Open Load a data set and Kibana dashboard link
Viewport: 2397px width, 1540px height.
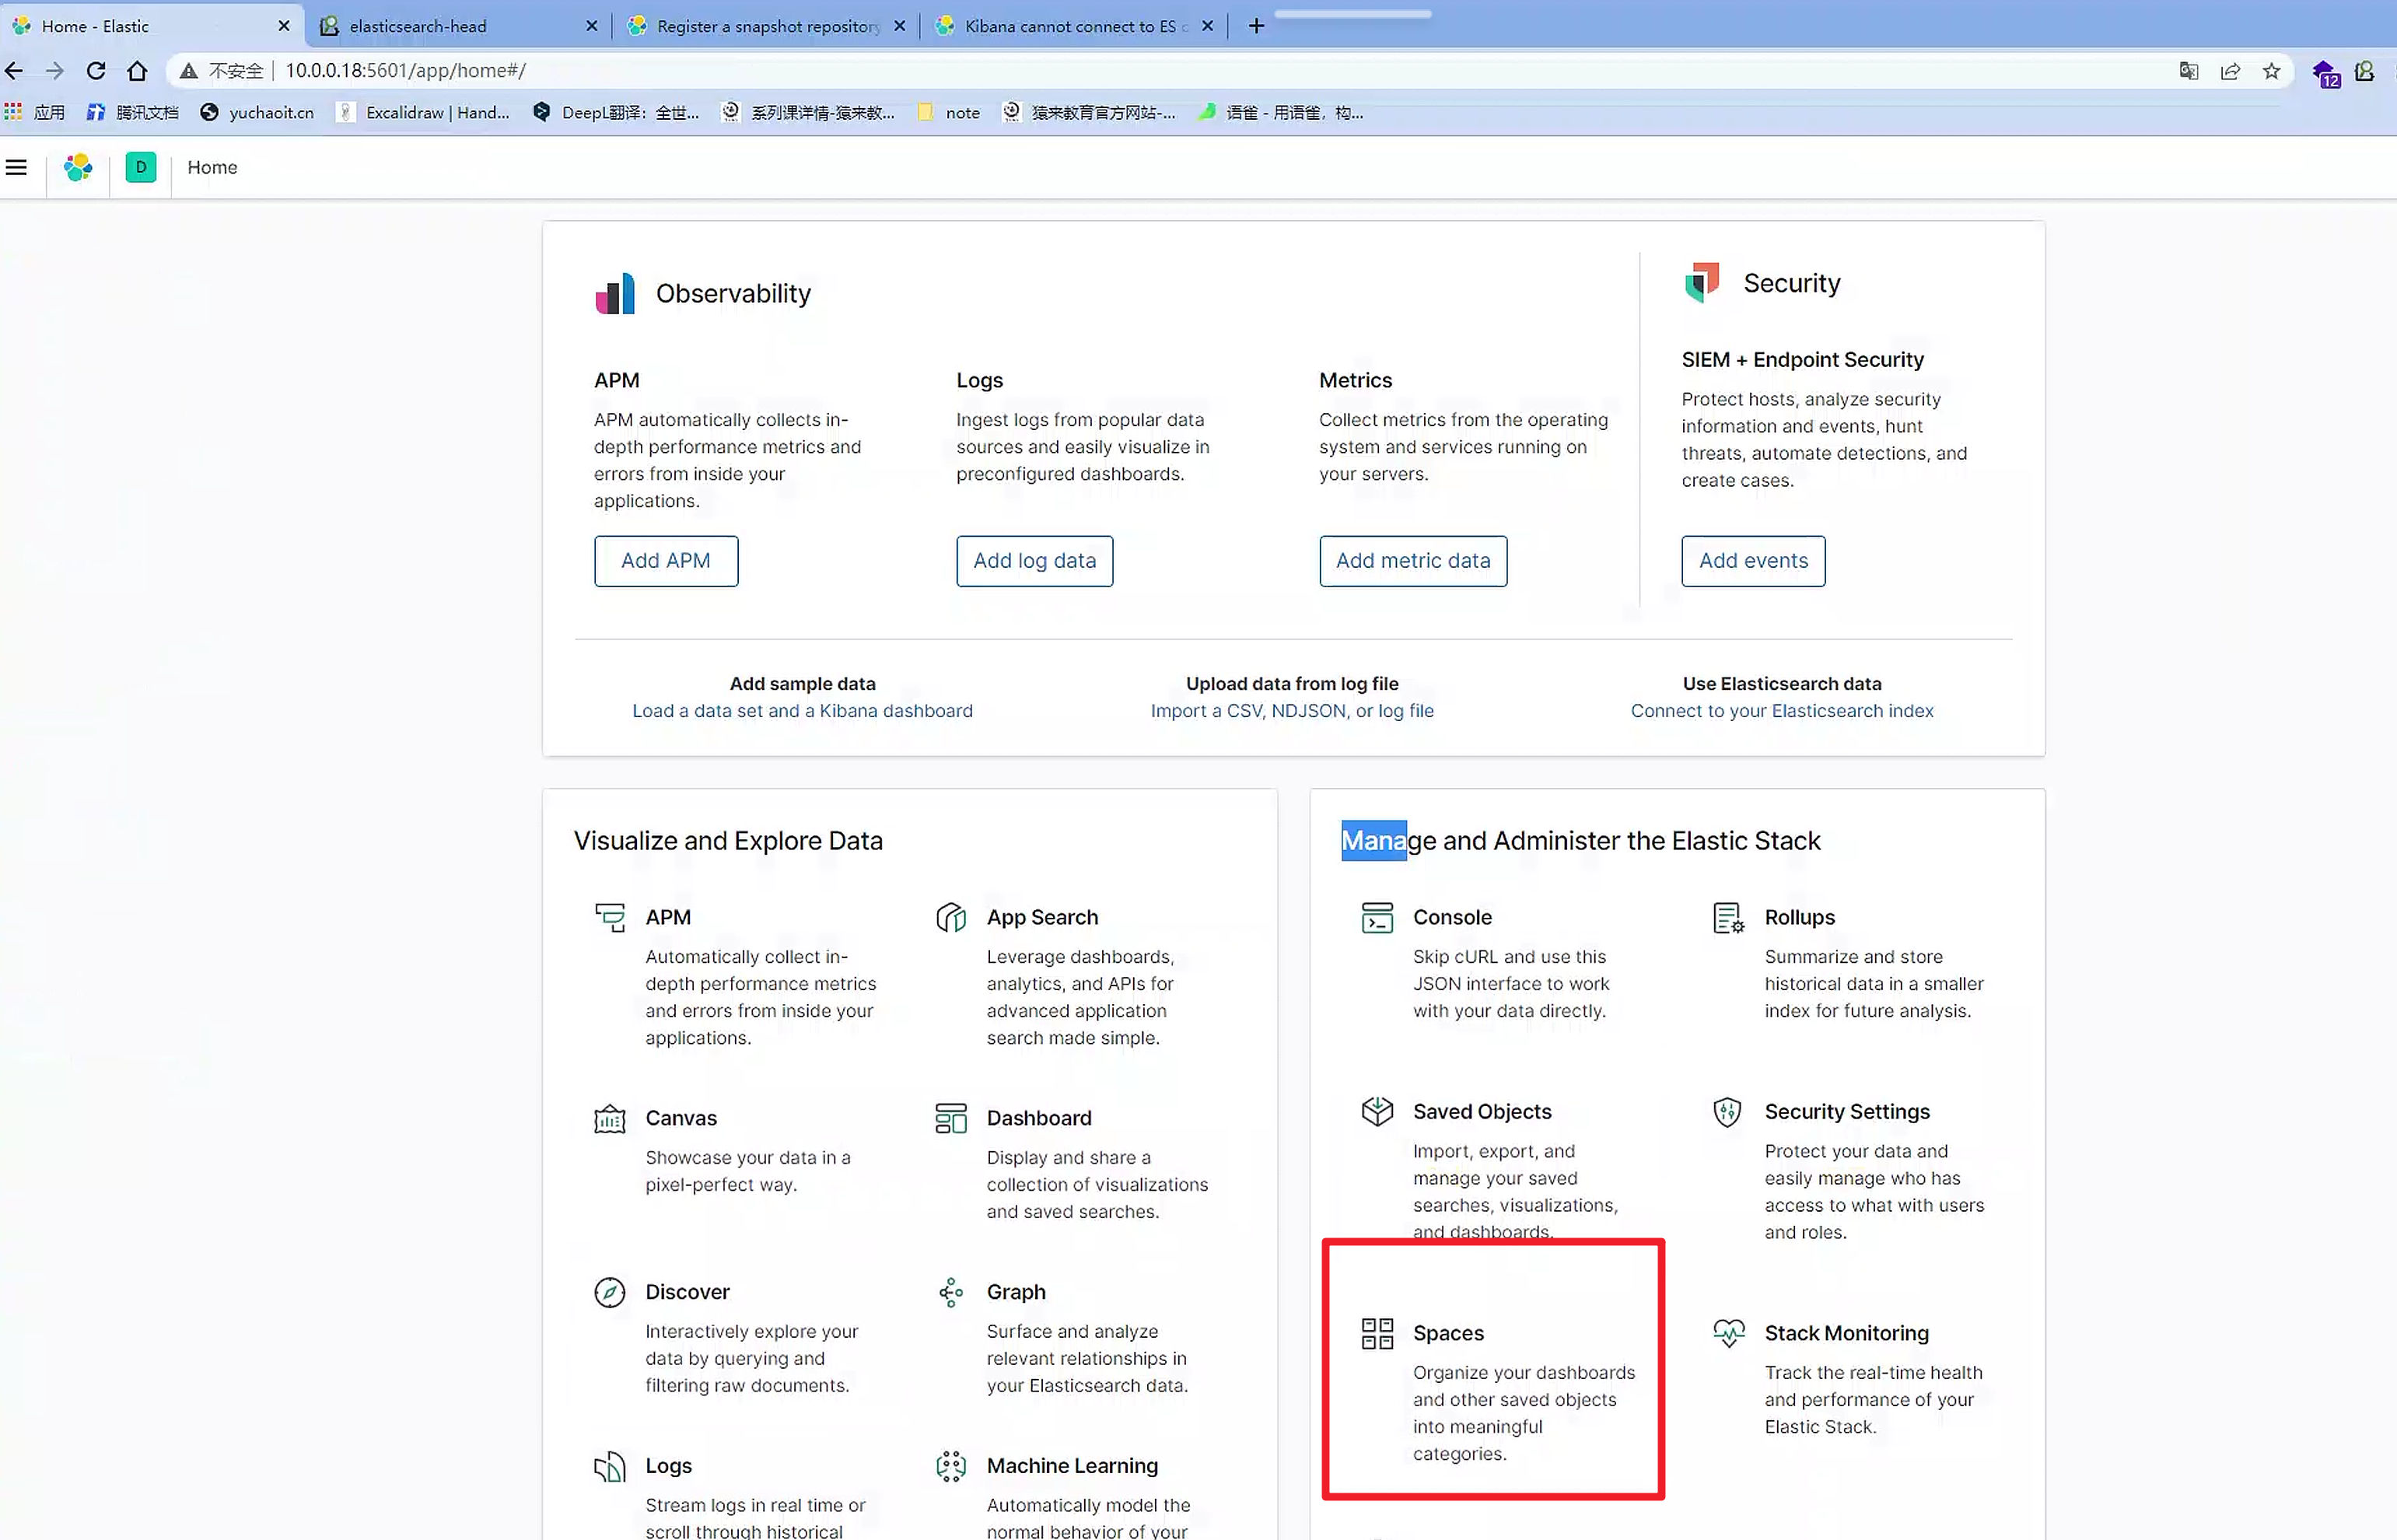click(801, 711)
